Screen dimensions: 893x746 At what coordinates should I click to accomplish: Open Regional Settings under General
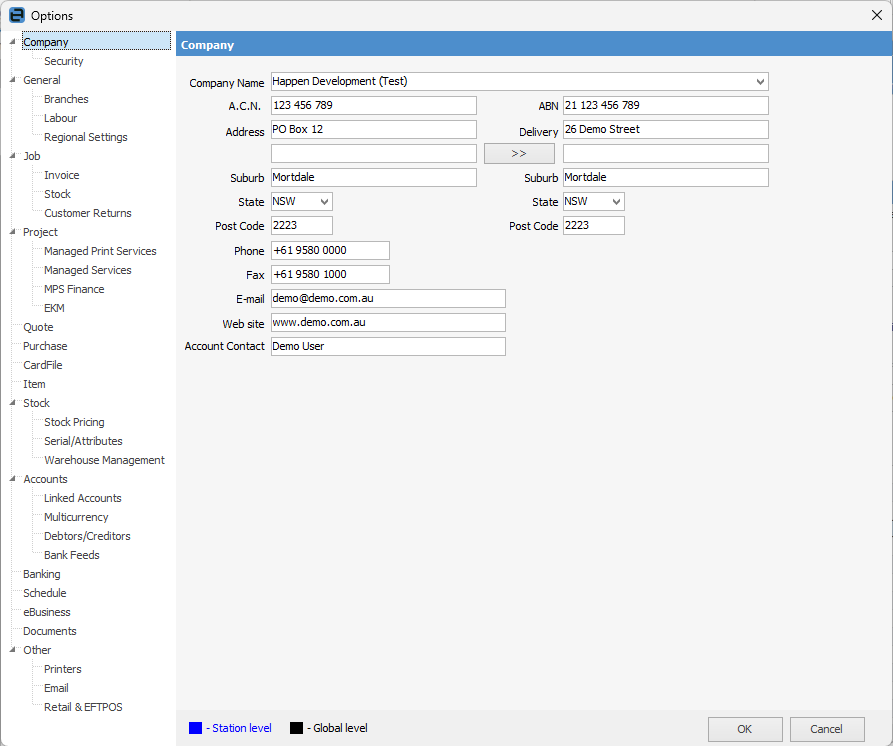click(85, 137)
